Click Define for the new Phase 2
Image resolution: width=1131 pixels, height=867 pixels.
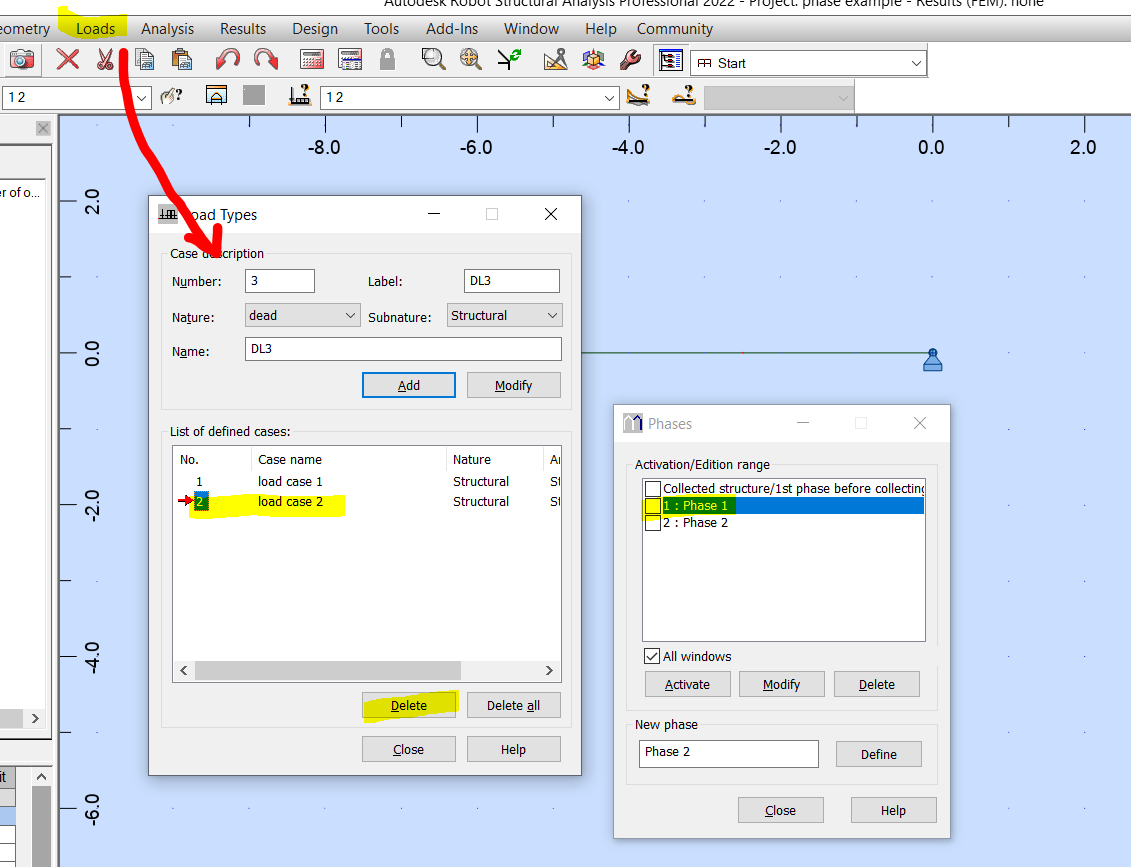click(x=878, y=754)
